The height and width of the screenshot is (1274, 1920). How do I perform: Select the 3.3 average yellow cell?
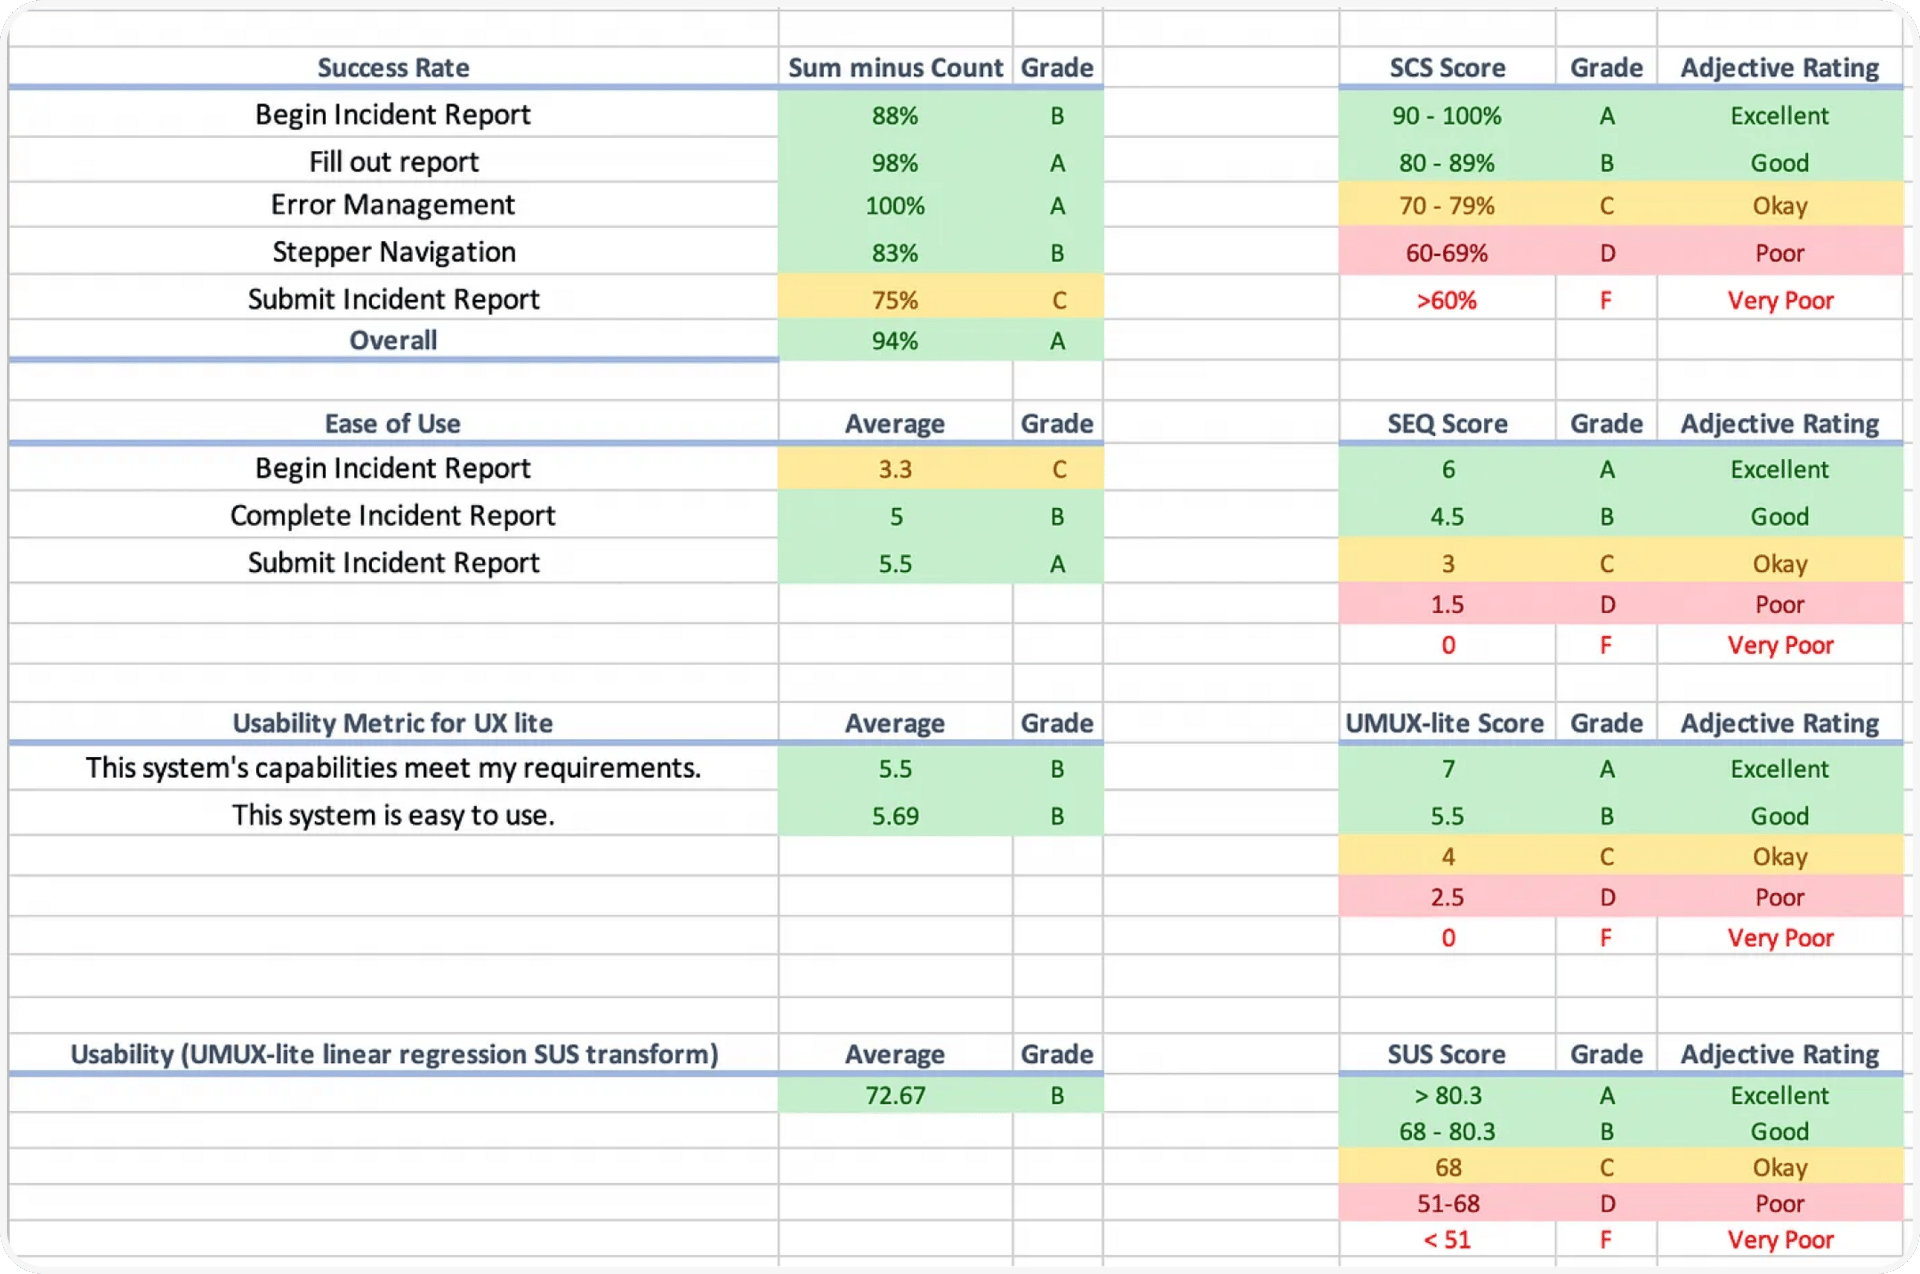[x=894, y=469]
